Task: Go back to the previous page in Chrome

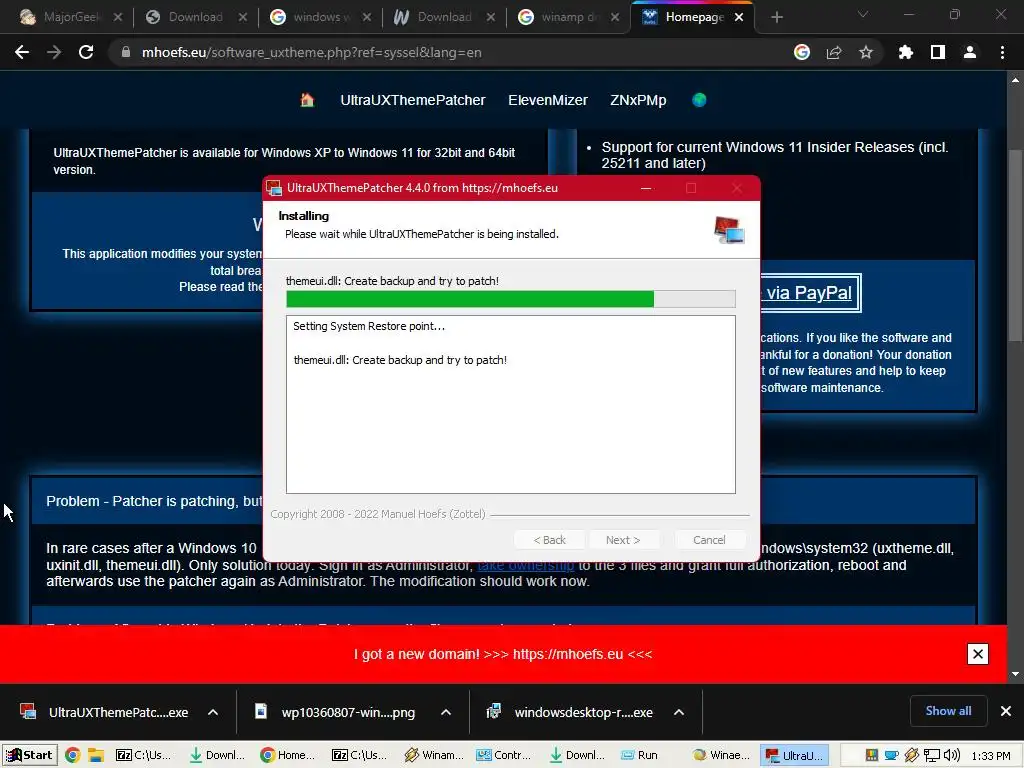Action: [x=22, y=52]
